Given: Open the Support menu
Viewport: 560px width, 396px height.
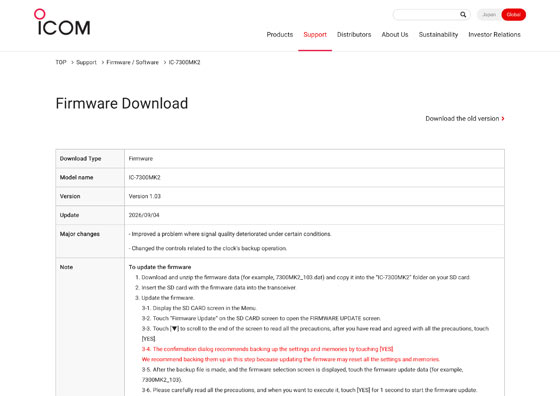Looking at the screenshot, I should click(x=315, y=35).
